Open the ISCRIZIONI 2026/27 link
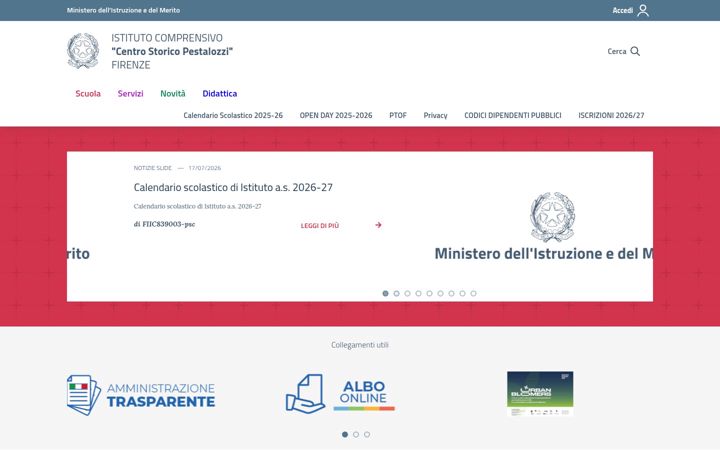 click(x=611, y=115)
